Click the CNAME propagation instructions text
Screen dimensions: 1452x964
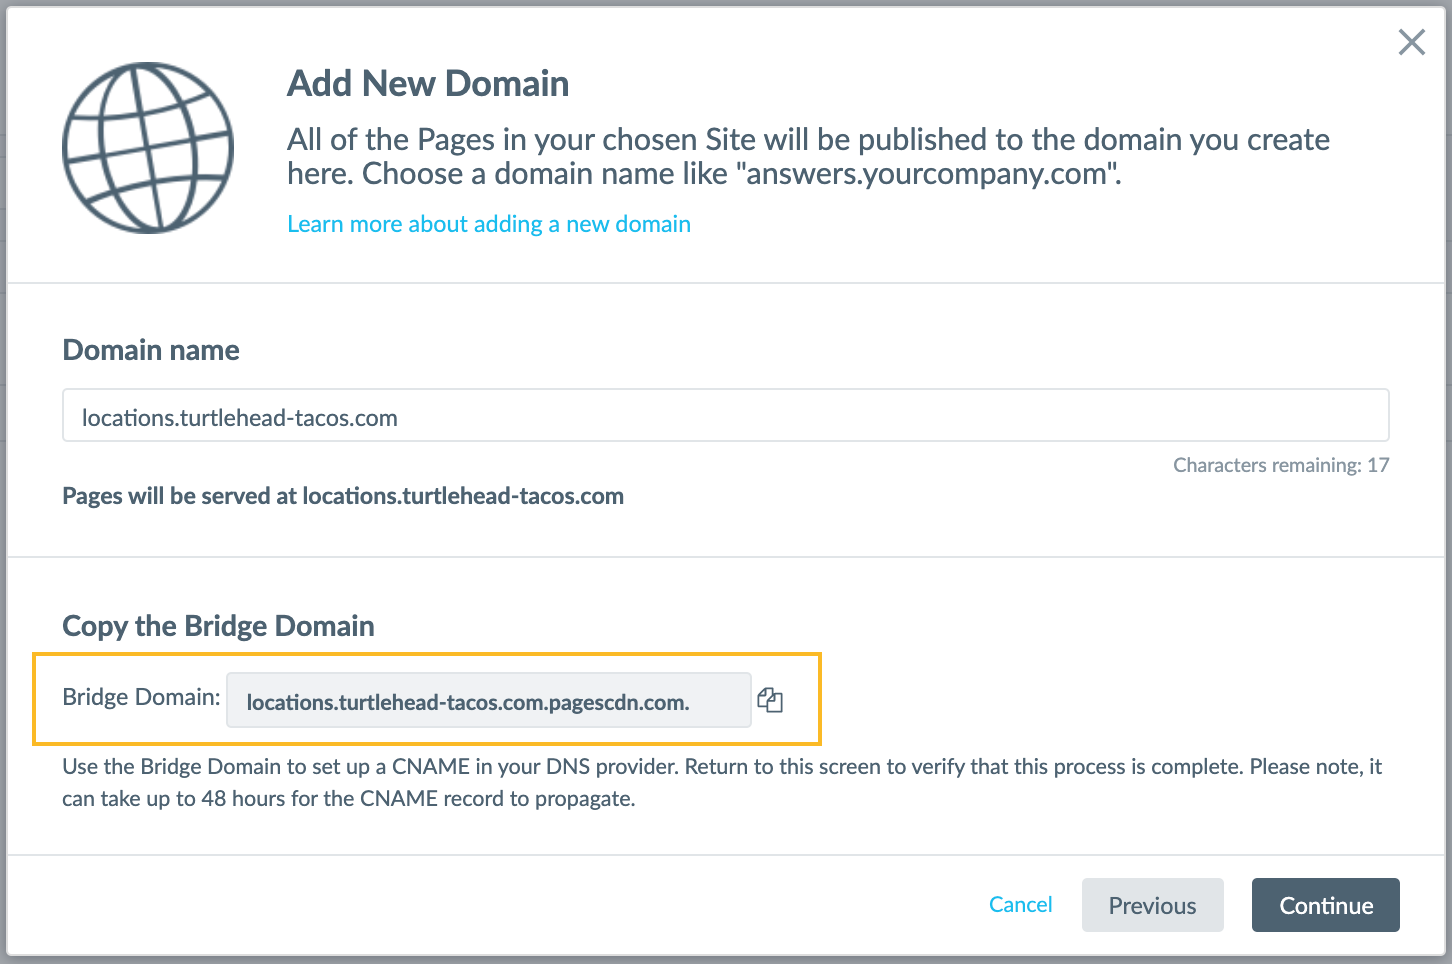(722, 783)
